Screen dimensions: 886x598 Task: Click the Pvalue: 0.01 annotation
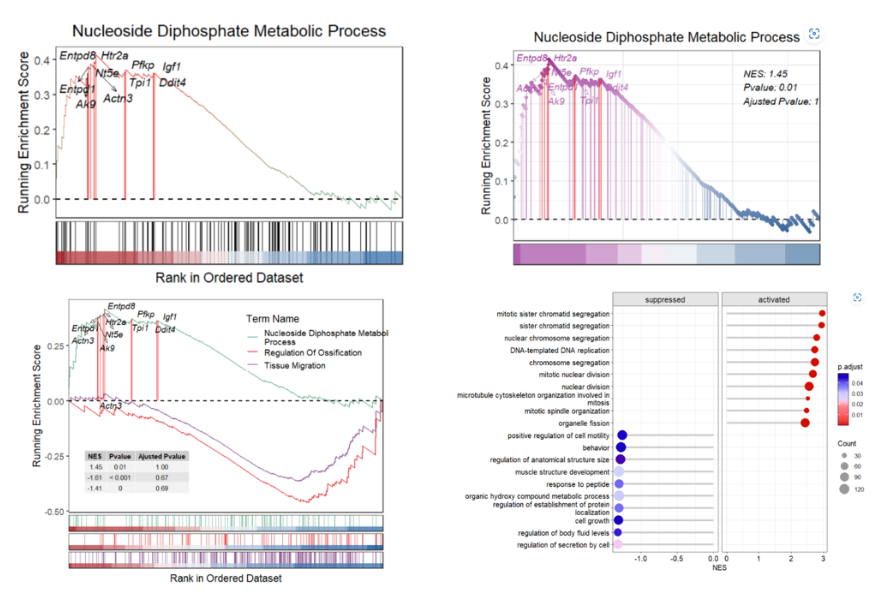(770, 88)
